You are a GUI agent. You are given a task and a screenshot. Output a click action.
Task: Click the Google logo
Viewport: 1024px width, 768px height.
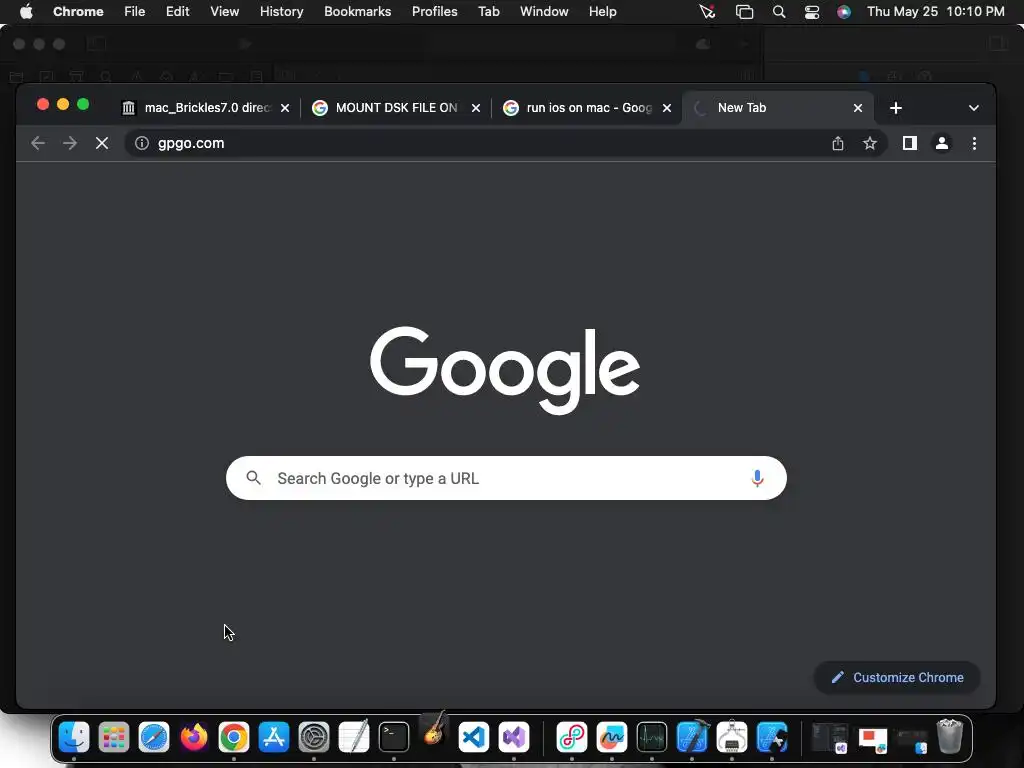(x=505, y=370)
